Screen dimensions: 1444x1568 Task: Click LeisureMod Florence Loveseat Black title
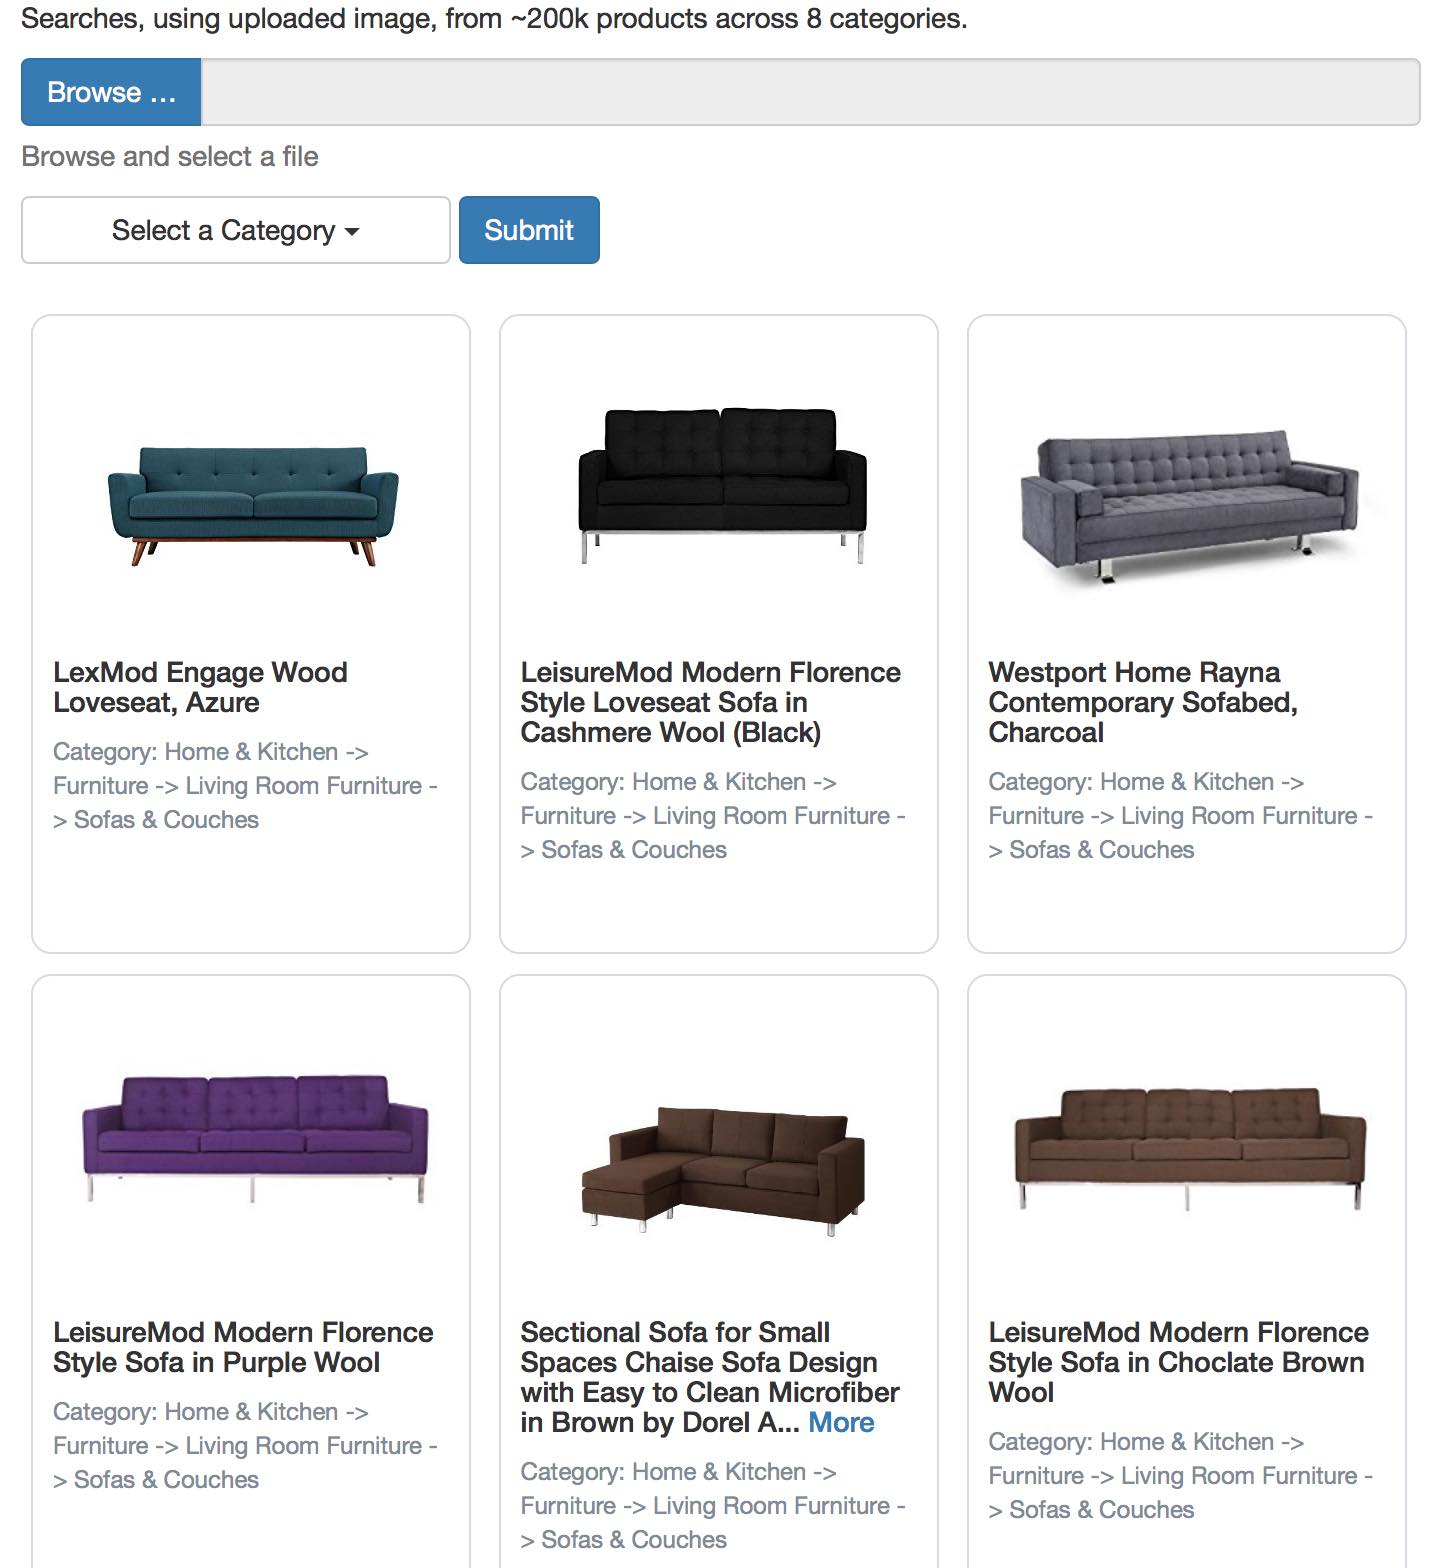coord(710,702)
